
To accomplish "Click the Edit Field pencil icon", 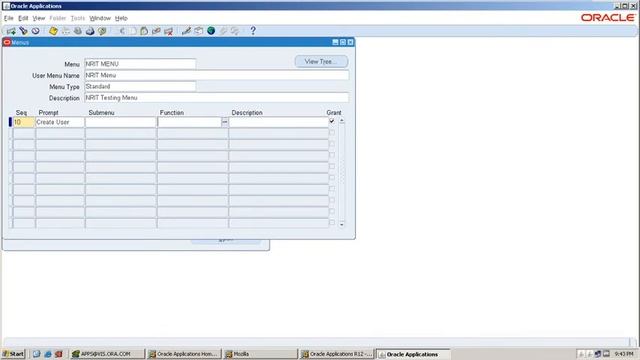I will (186, 31).
